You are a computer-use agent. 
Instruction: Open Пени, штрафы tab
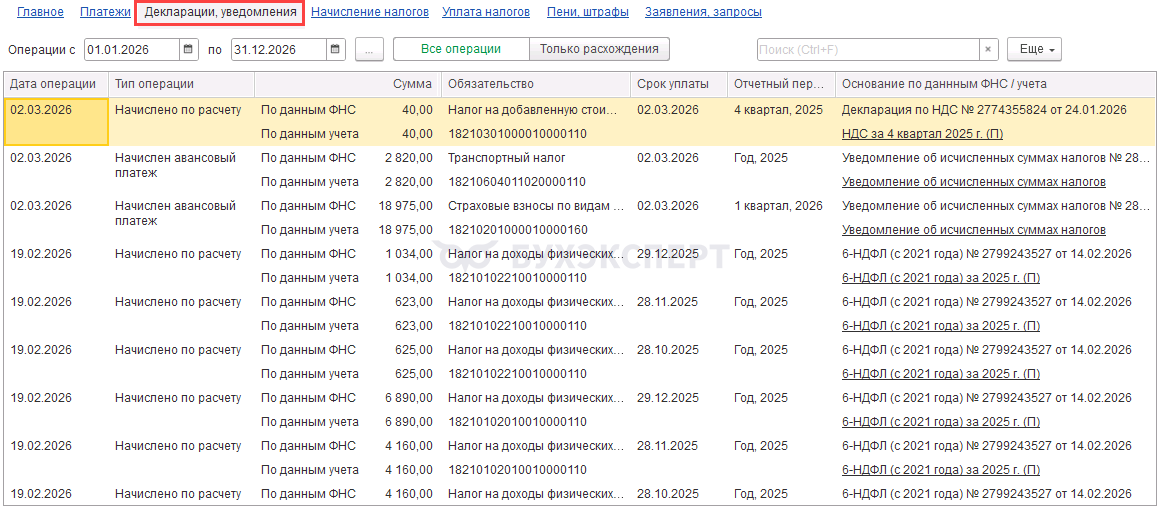588,12
